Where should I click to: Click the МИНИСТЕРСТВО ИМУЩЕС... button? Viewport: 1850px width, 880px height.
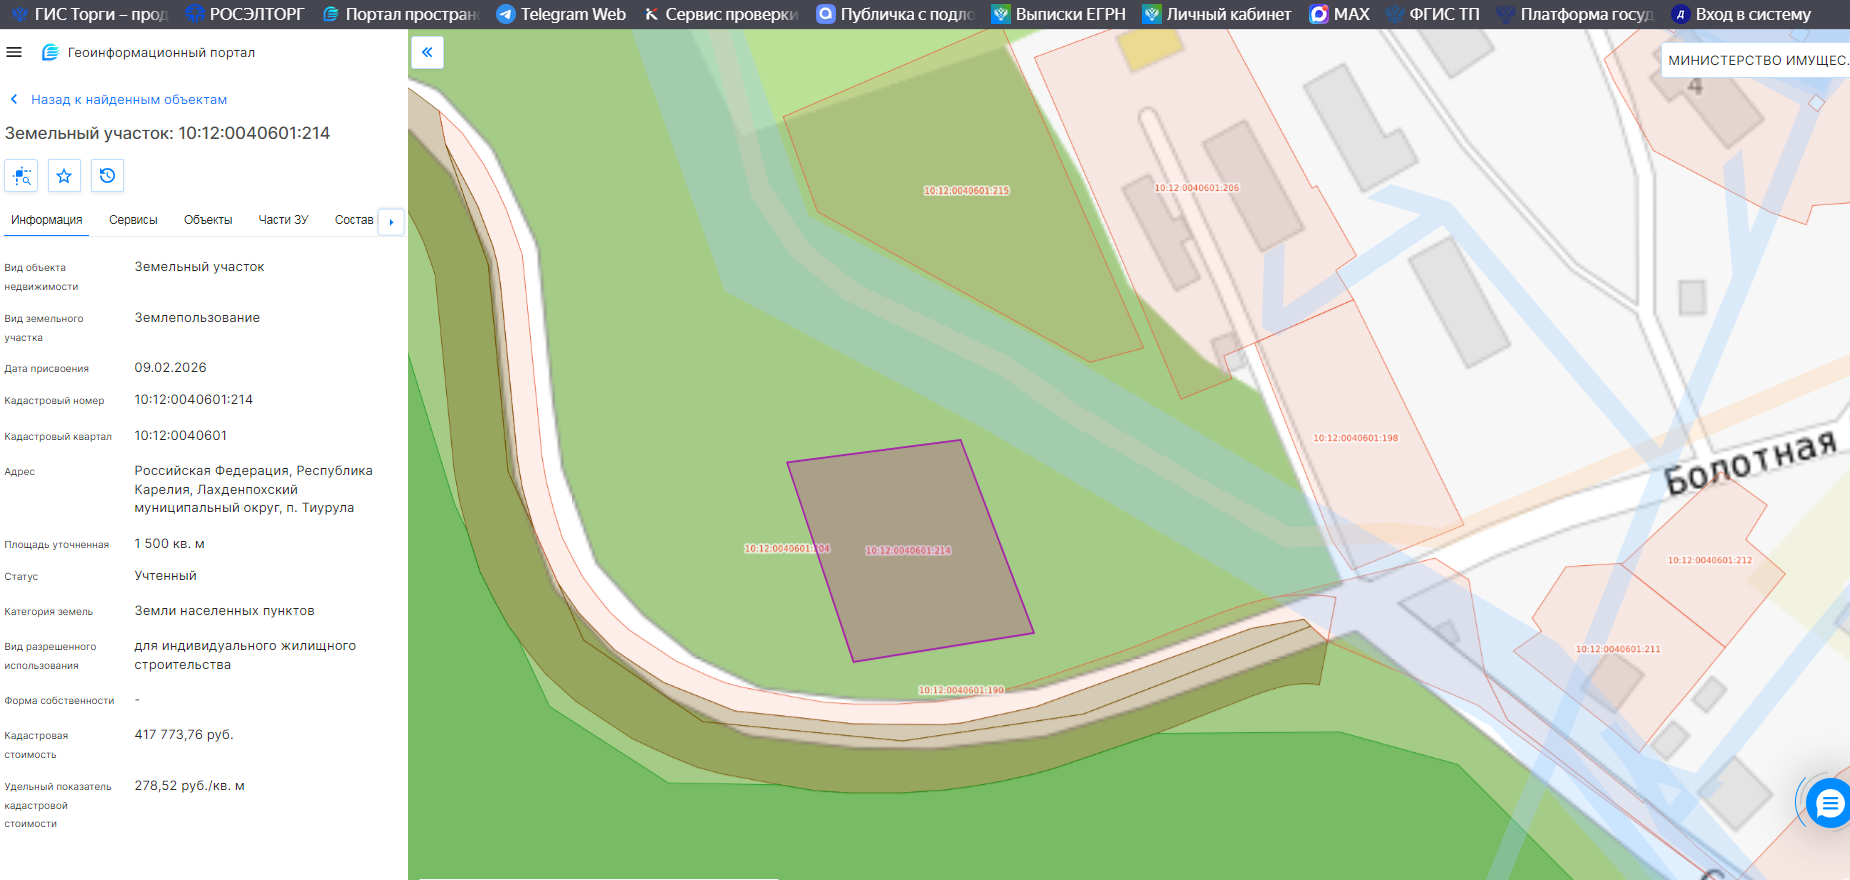tap(1757, 60)
